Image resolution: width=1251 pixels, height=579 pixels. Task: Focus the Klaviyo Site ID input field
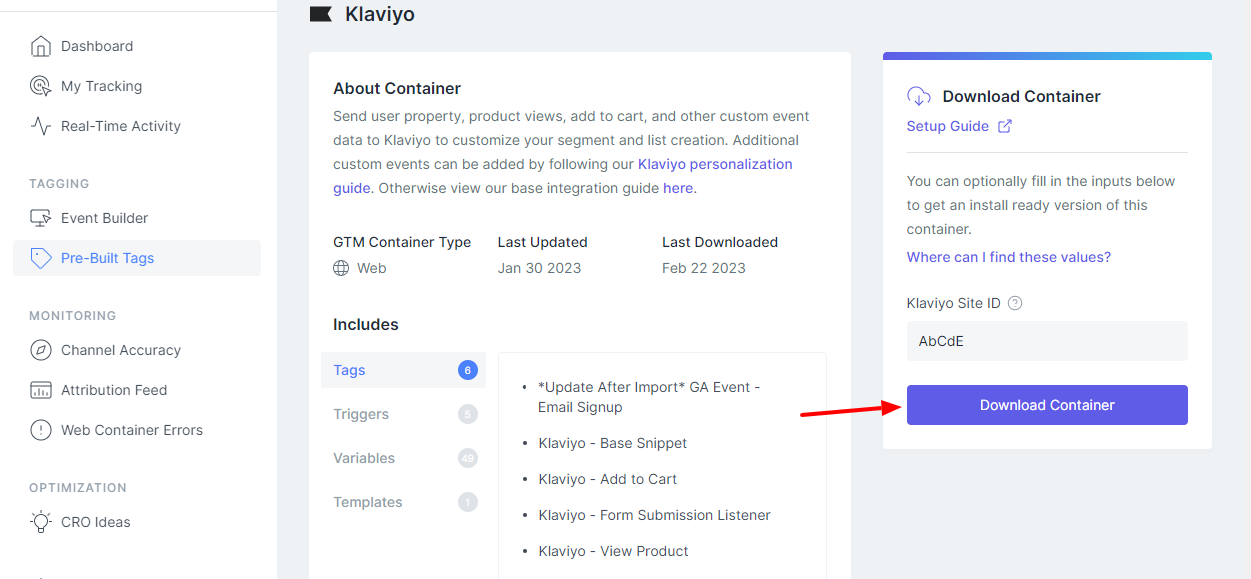click(x=1047, y=341)
